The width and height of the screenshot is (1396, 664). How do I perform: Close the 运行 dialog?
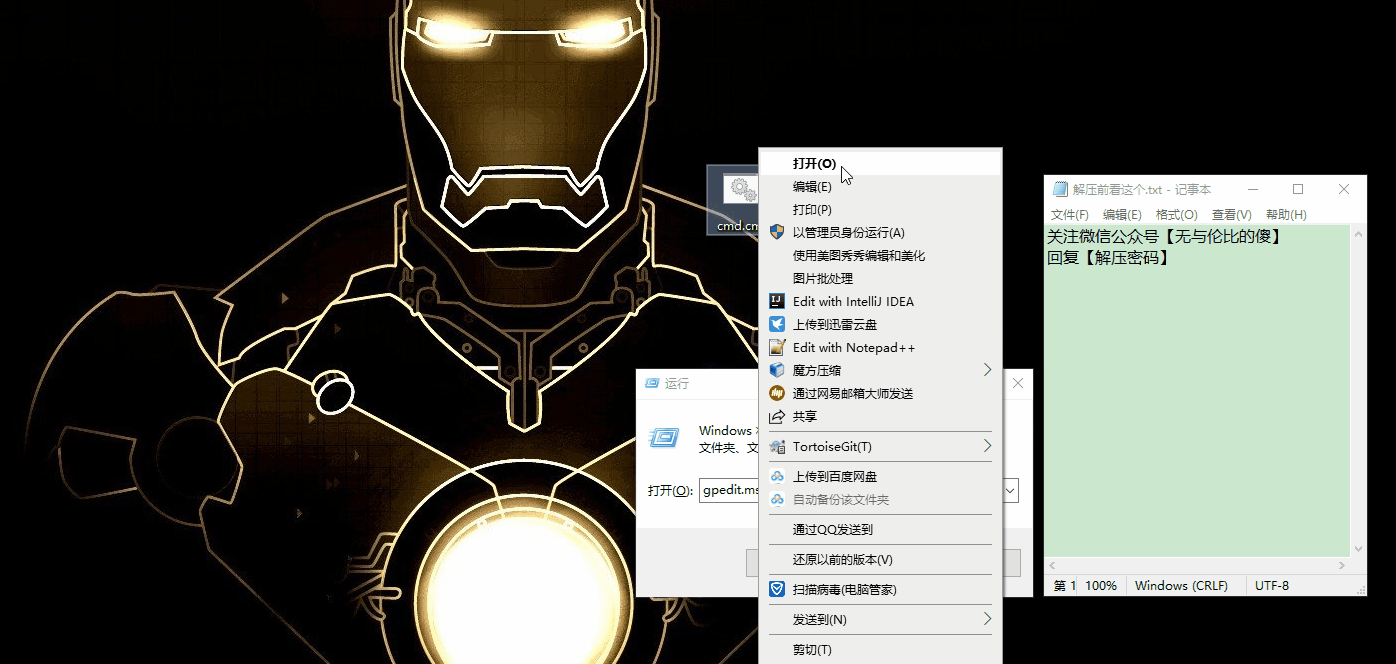[1018, 383]
